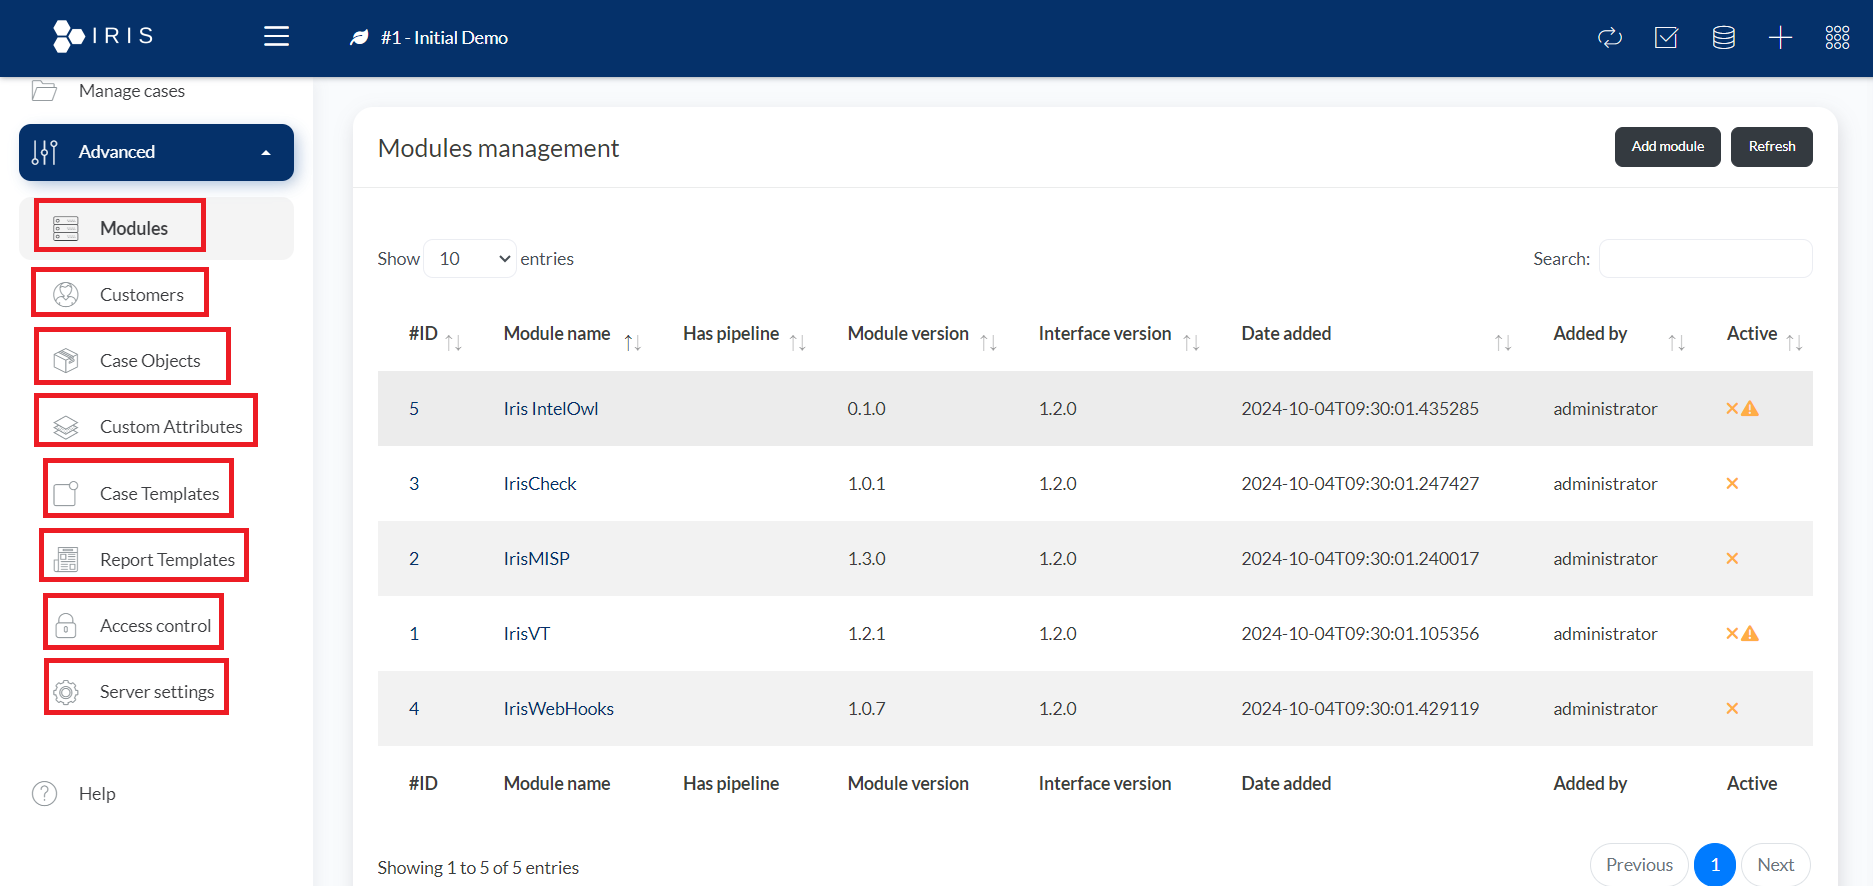Open the apps grid icon in top bar
1873x886 pixels.
pos(1837,38)
